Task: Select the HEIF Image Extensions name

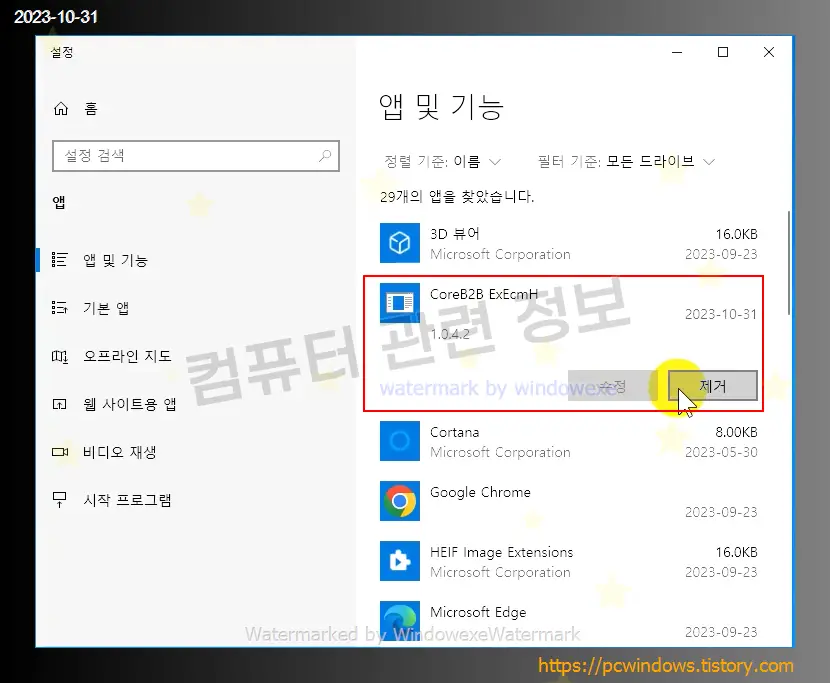Action: pos(501,552)
